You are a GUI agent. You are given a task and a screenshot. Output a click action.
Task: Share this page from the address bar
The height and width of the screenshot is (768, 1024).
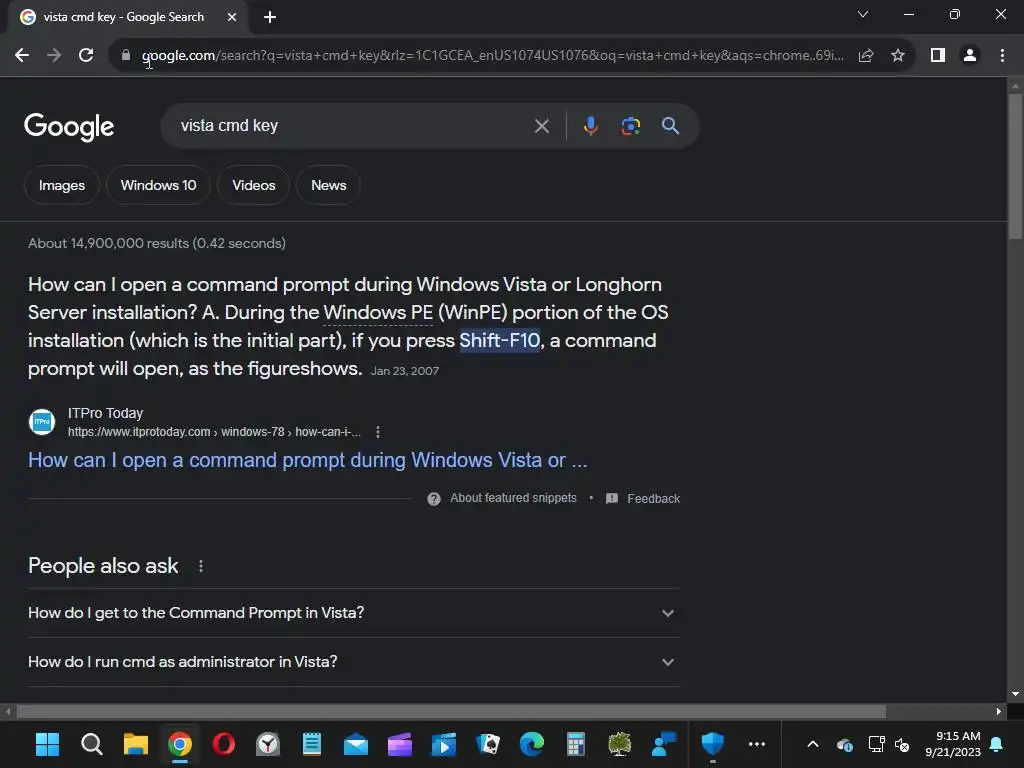click(866, 56)
